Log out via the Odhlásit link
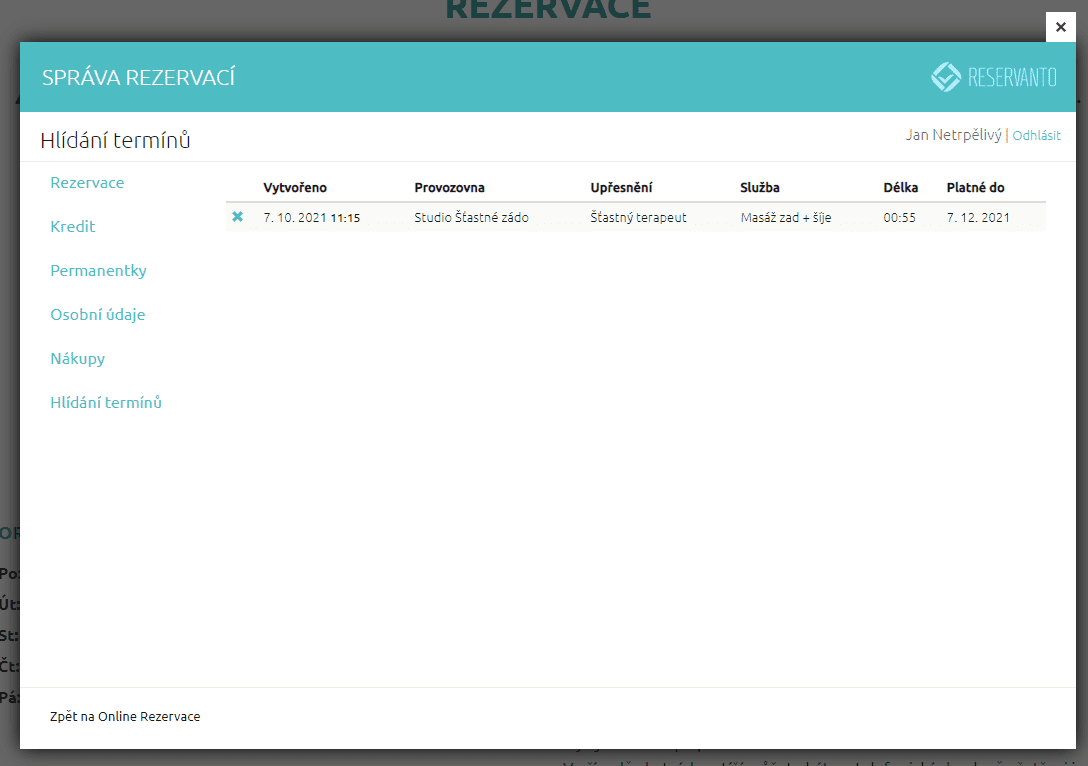The width and height of the screenshot is (1088, 766). click(1036, 135)
